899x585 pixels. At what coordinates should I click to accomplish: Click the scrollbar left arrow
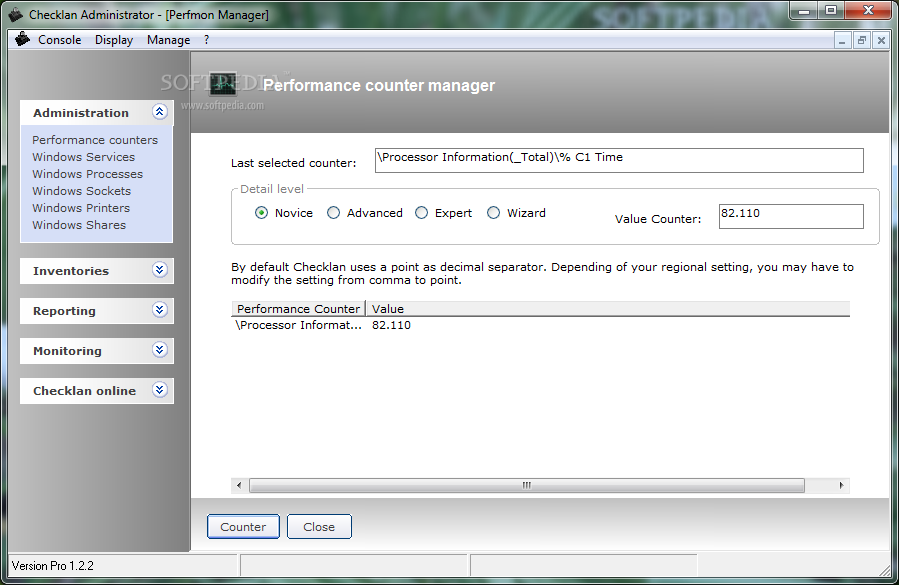pos(239,485)
